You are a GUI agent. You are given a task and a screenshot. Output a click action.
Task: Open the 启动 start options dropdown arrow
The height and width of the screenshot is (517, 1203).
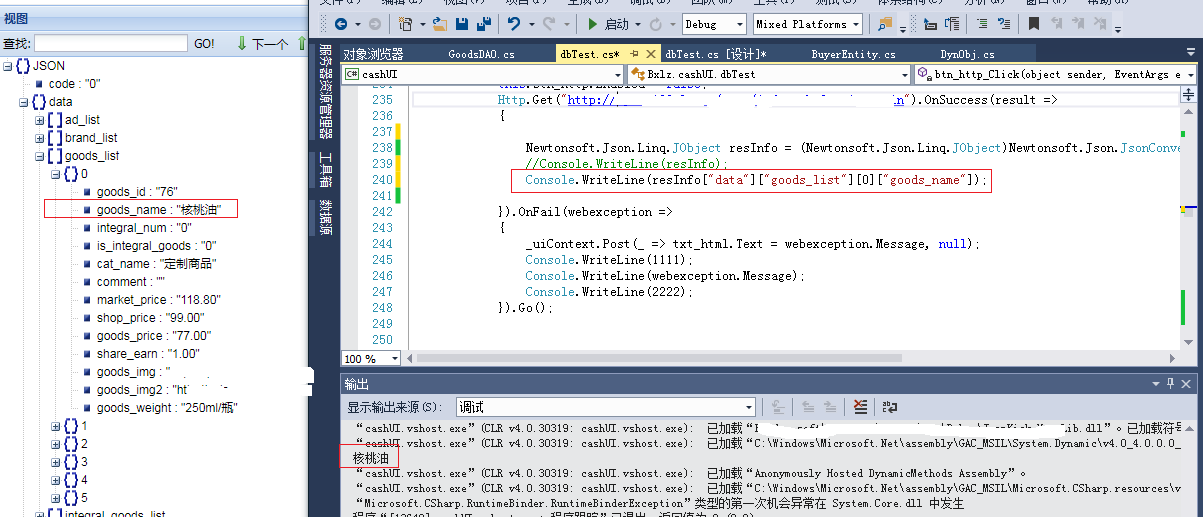coord(637,24)
